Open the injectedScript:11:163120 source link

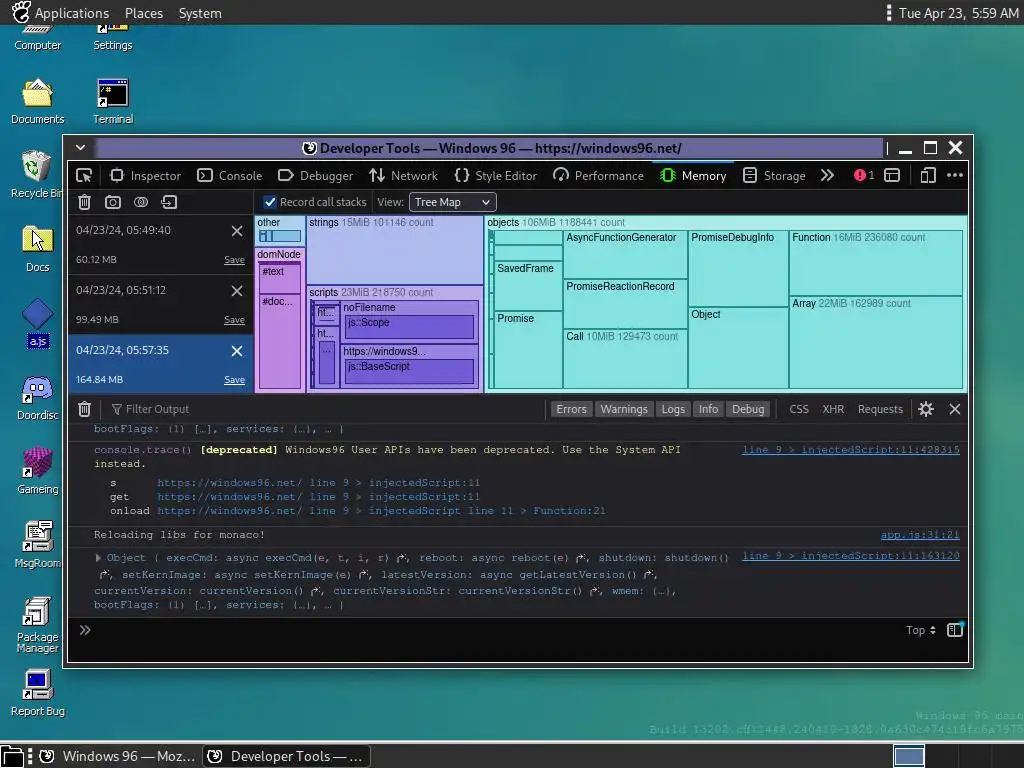click(851, 556)
